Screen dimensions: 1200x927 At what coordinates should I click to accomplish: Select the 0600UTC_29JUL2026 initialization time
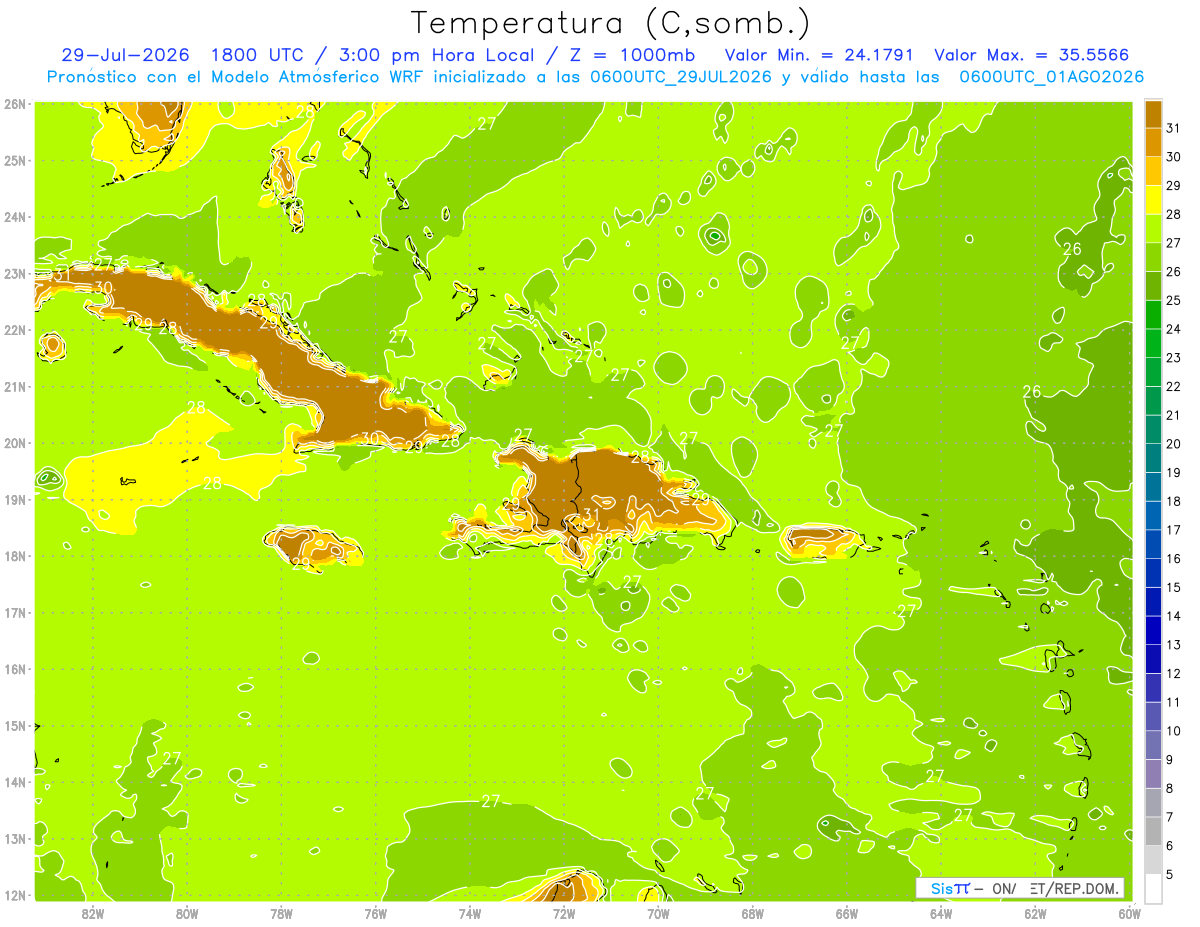(x=681, y=77)
